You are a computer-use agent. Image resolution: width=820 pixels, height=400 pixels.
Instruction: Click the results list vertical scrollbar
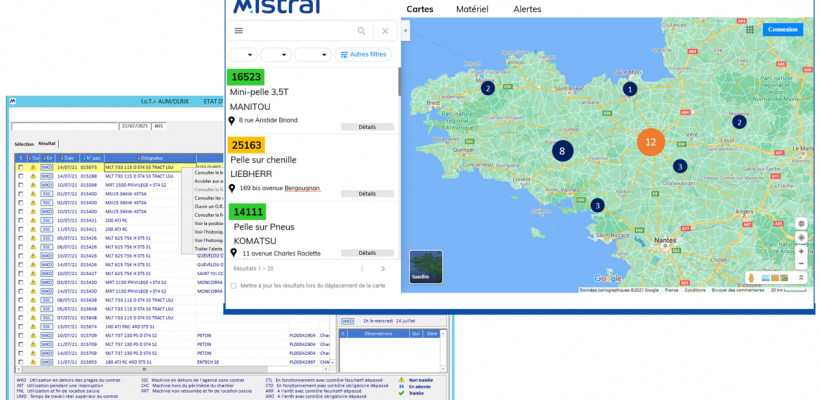400,82
